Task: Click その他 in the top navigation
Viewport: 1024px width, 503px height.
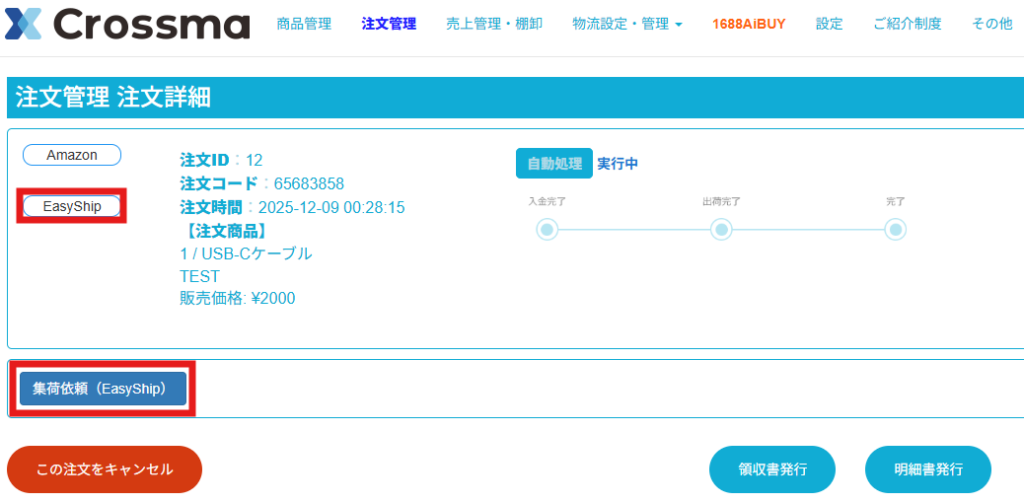Action: tap(992, 24)
